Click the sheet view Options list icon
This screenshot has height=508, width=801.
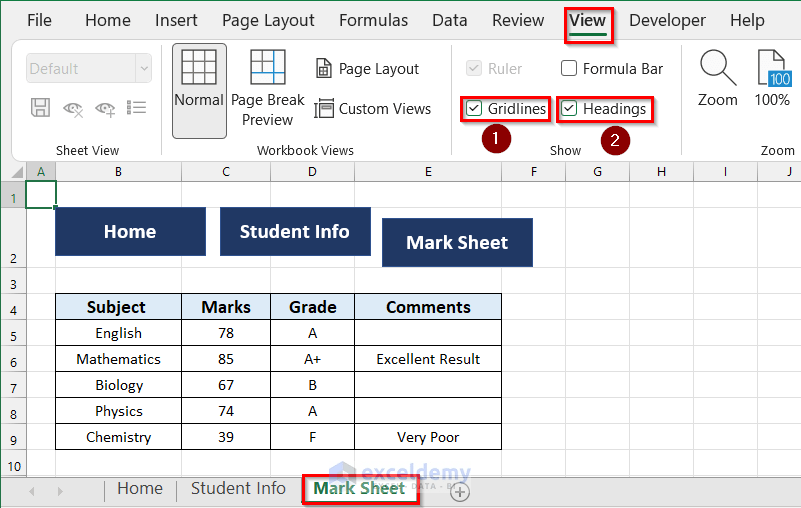pyautogui.click(x=136, y=108)
